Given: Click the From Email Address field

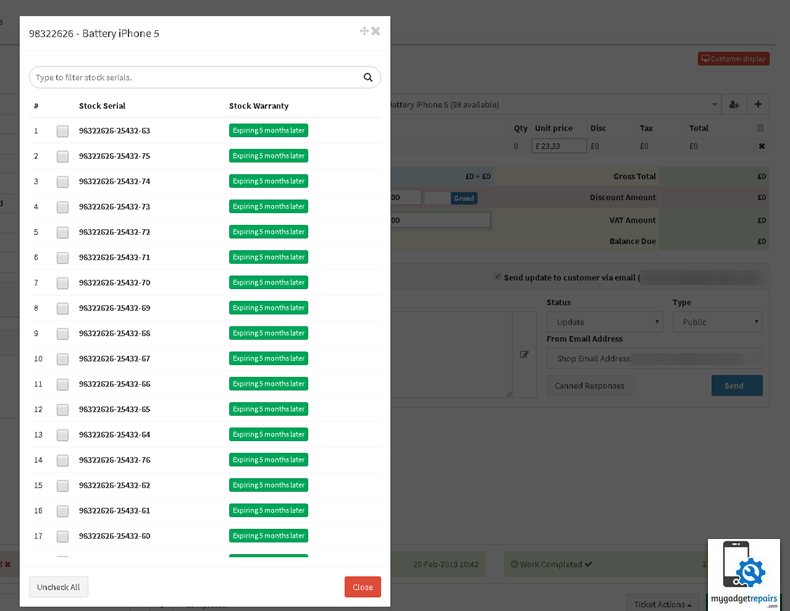Looking at the screenshot, I should [x=654, y=359].
